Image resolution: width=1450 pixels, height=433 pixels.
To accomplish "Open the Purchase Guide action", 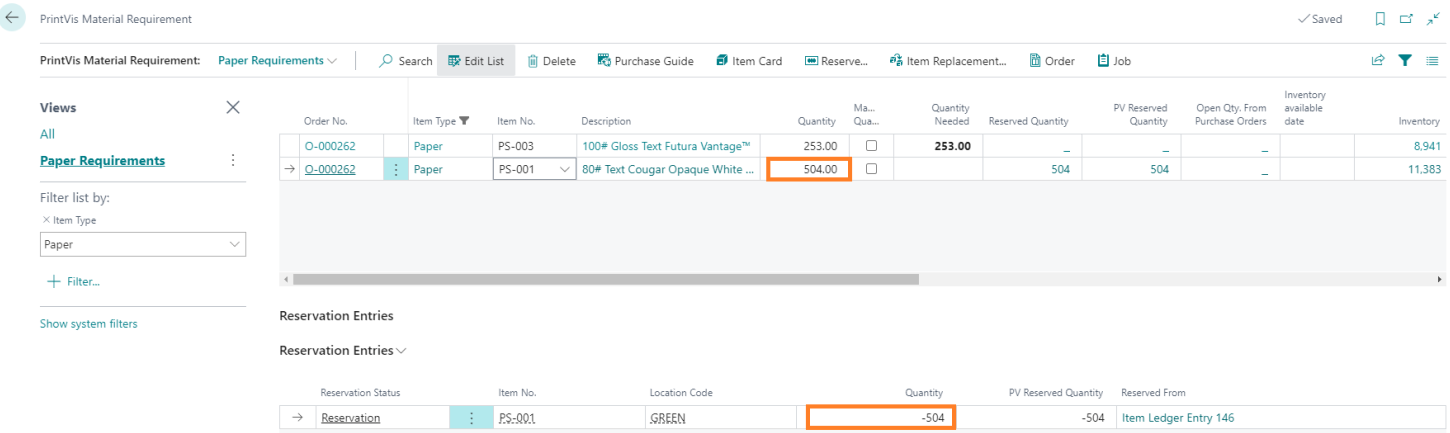I will tap(645, 61).
